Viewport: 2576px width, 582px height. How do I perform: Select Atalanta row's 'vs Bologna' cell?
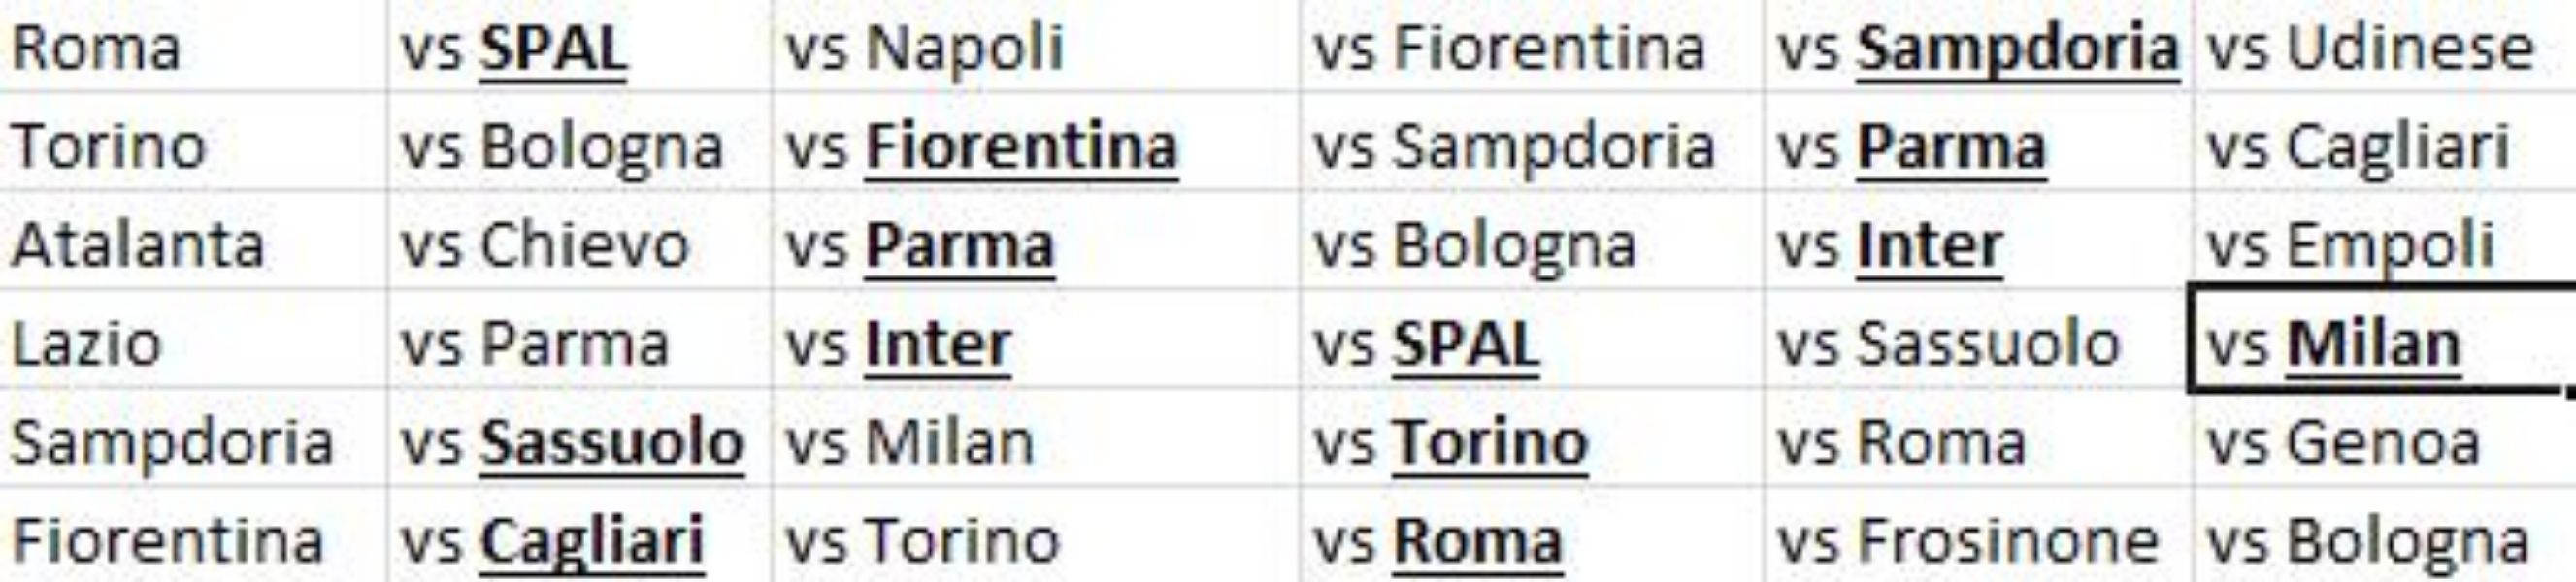pyautogui.click(x=1474, y=245)
